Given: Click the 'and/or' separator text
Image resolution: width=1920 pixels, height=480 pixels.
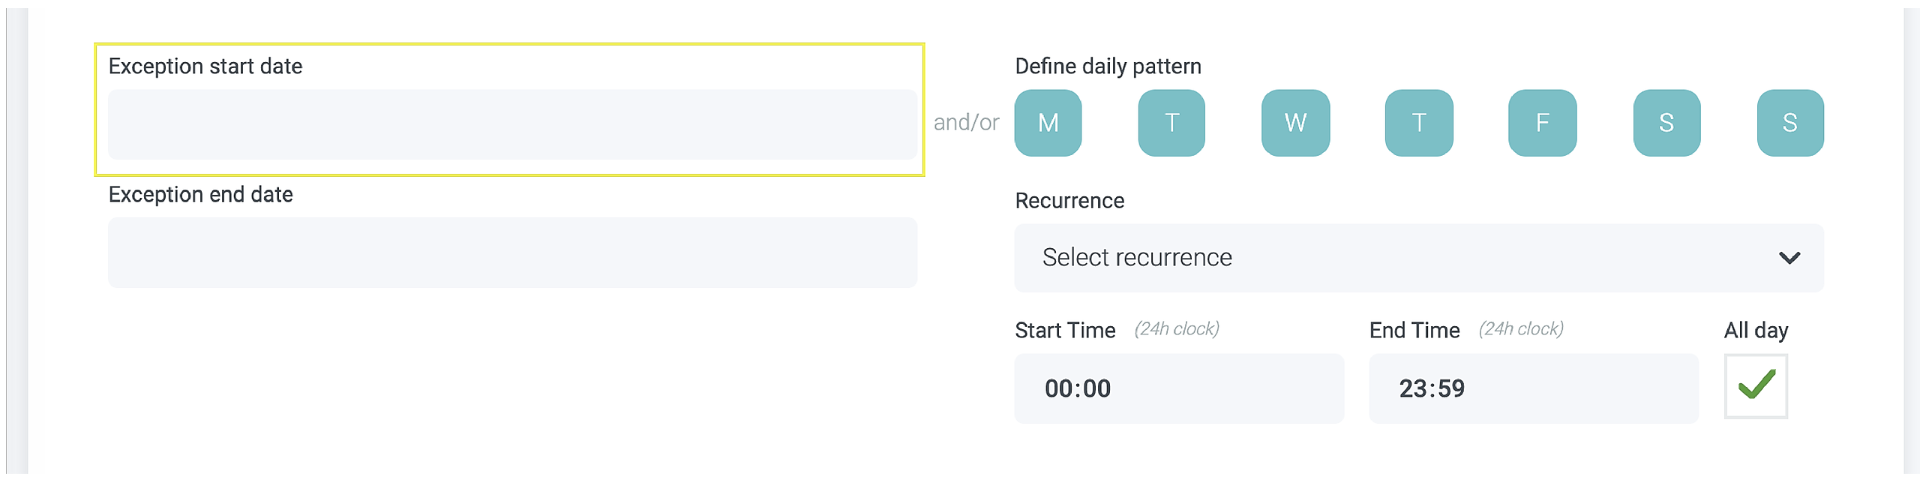Looking at the screenshot, I should [966, 122].
